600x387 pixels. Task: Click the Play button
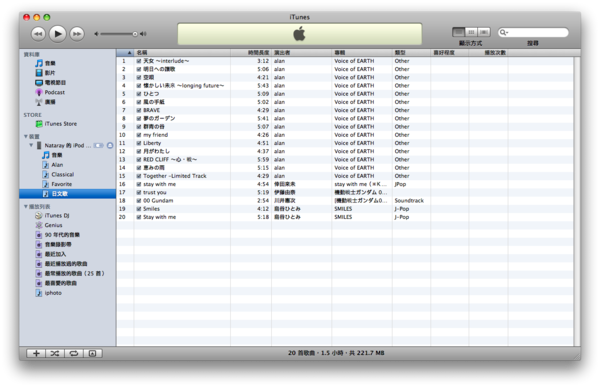[58, 34]
